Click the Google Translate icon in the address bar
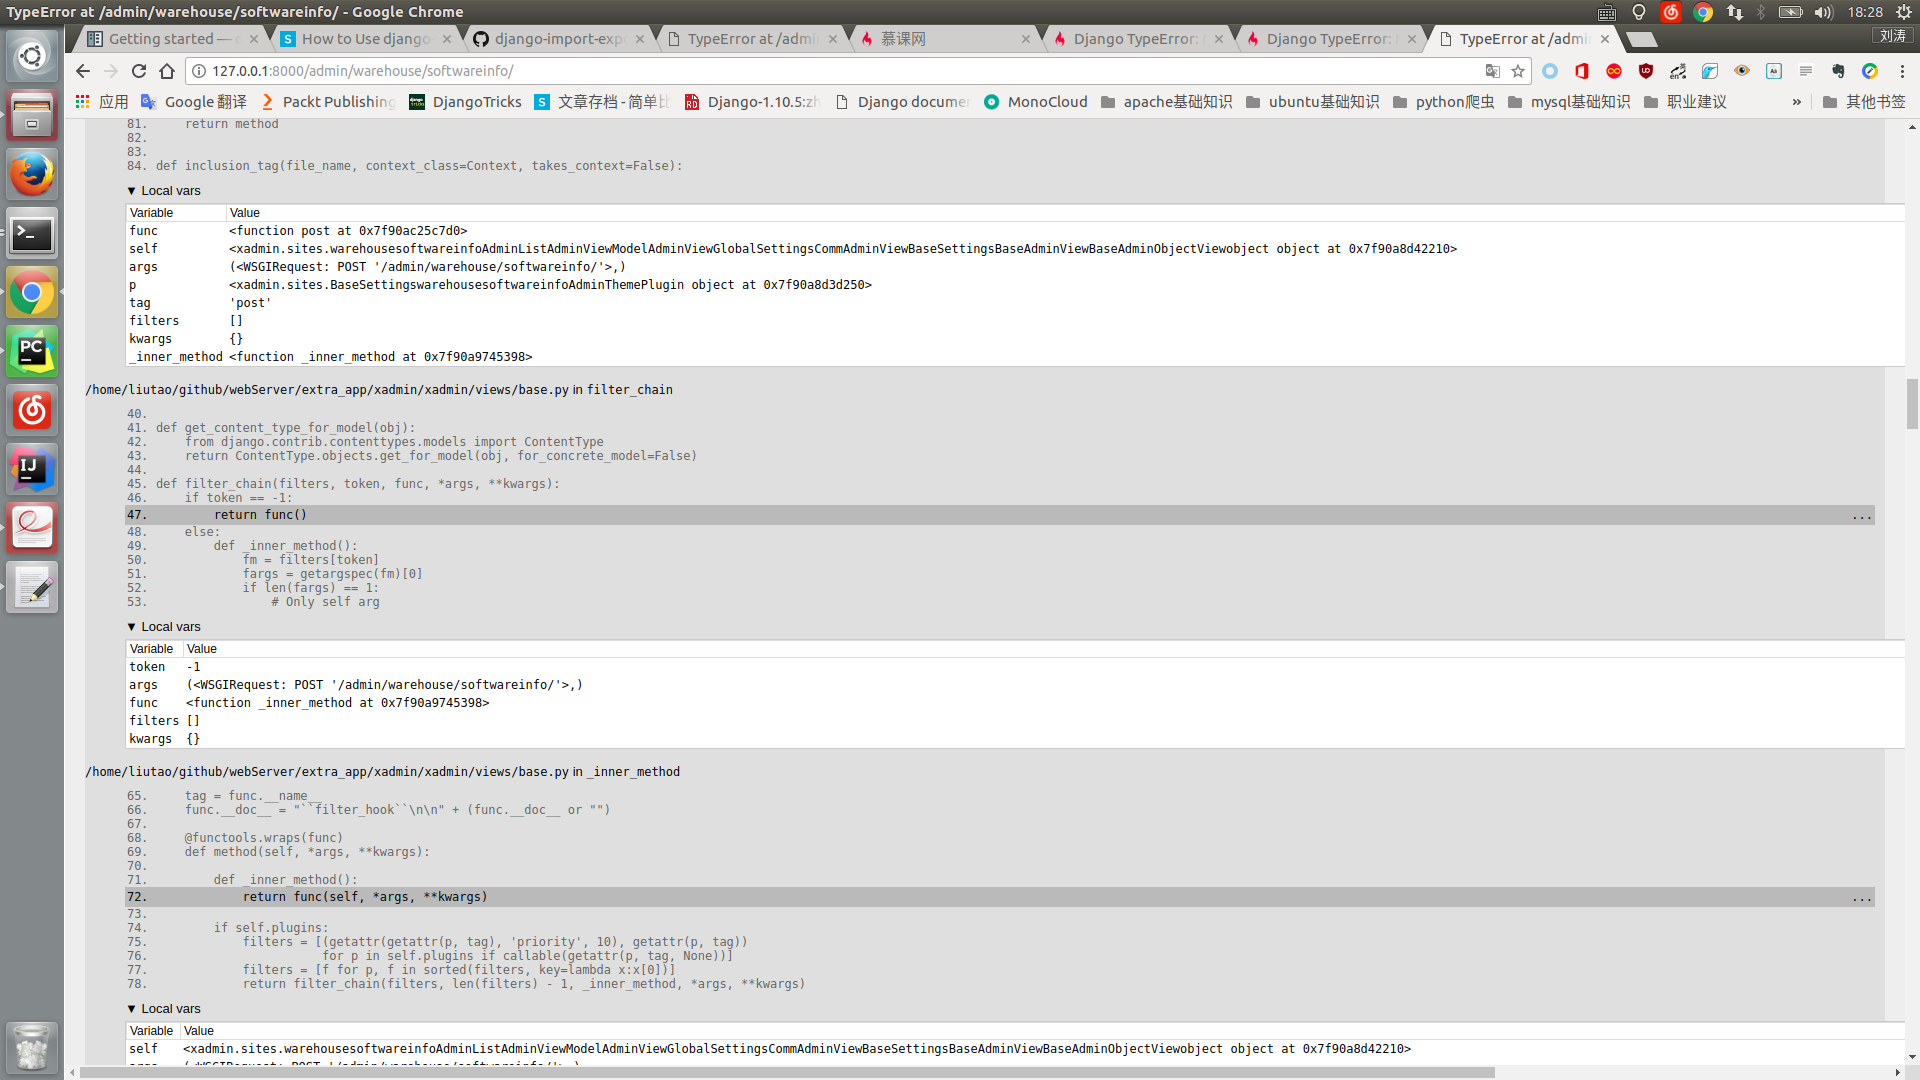This screenshot has width=1920, height=1080. pyautogui.click(x=1493, y=71)
